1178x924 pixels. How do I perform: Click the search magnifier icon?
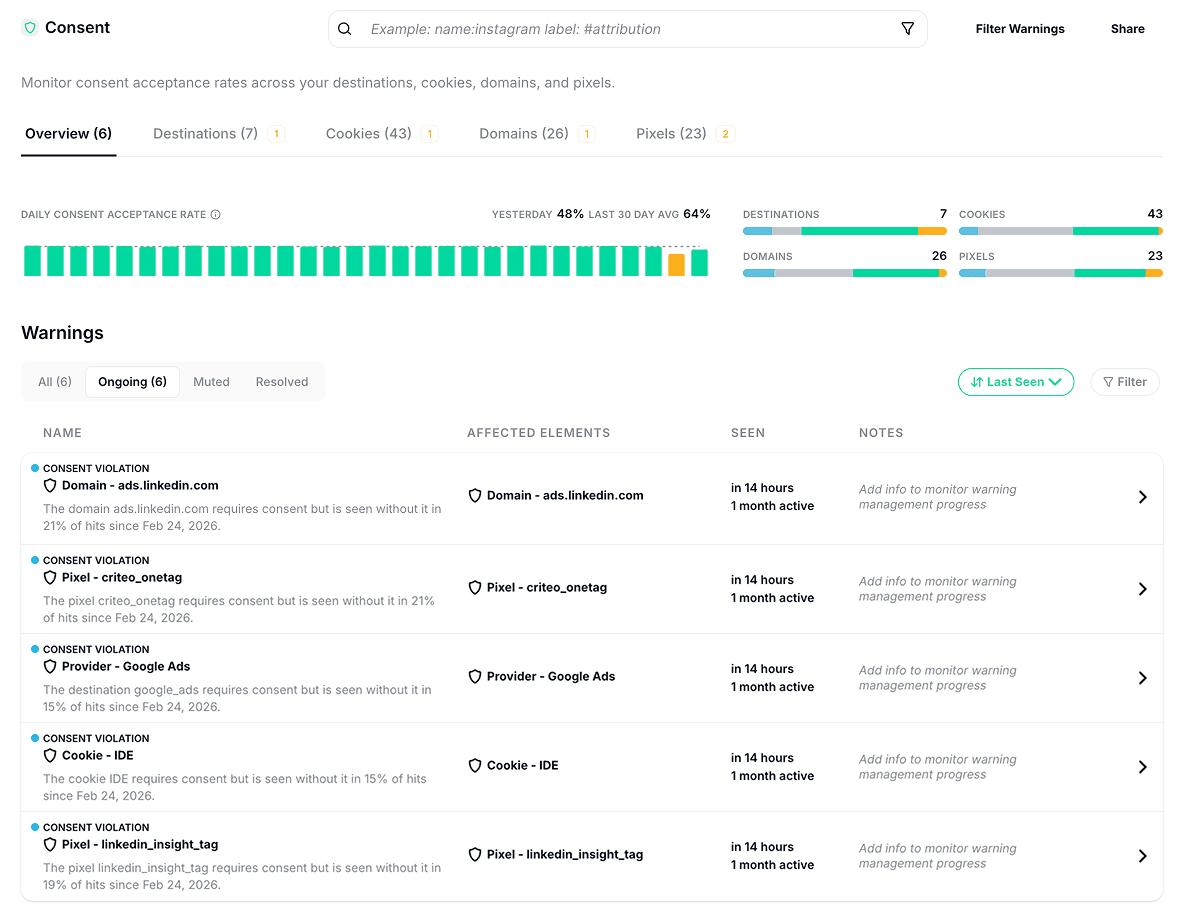pos(345,29)
